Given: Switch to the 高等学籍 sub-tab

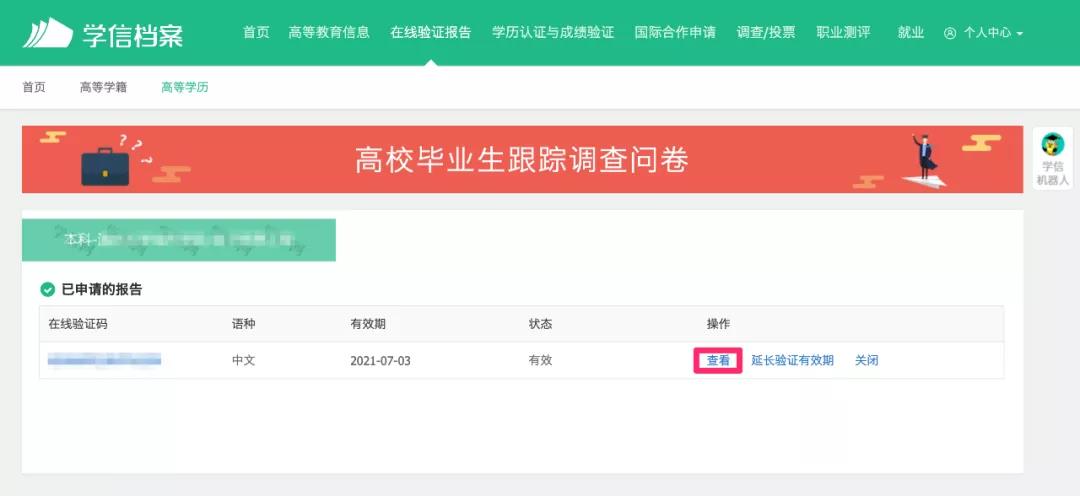Looking at the screenshot, I should click(103, 87).
